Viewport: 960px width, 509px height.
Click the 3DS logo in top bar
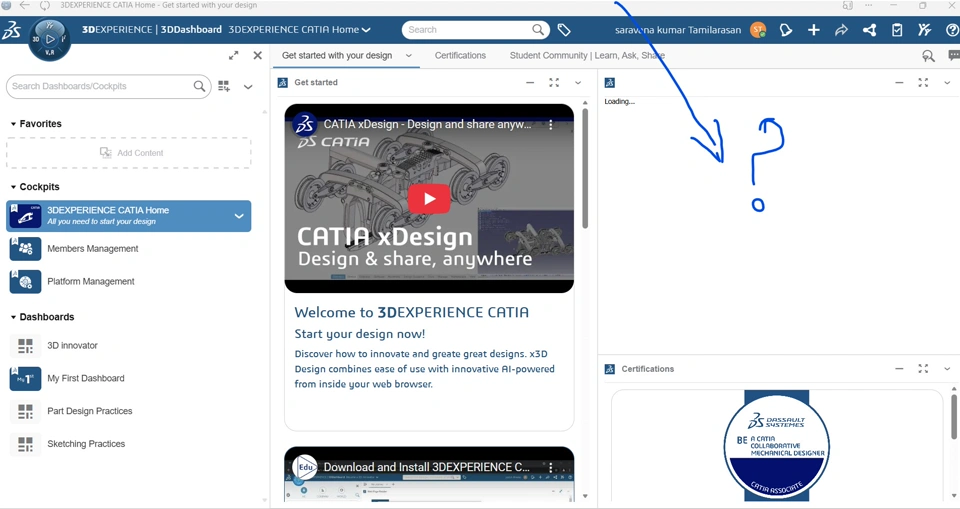[11, 30]
